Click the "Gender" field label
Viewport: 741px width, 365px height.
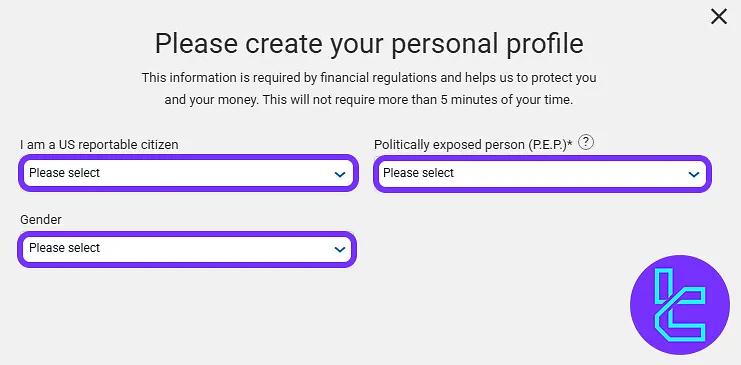(x=41, y=219)
